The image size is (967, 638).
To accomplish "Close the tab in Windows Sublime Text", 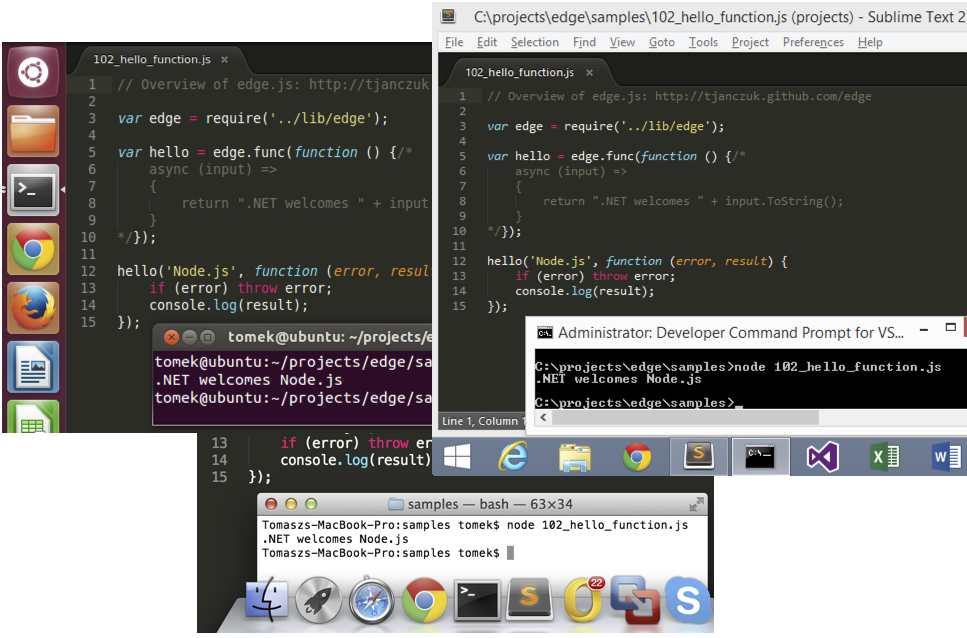I will click(590, 73).
